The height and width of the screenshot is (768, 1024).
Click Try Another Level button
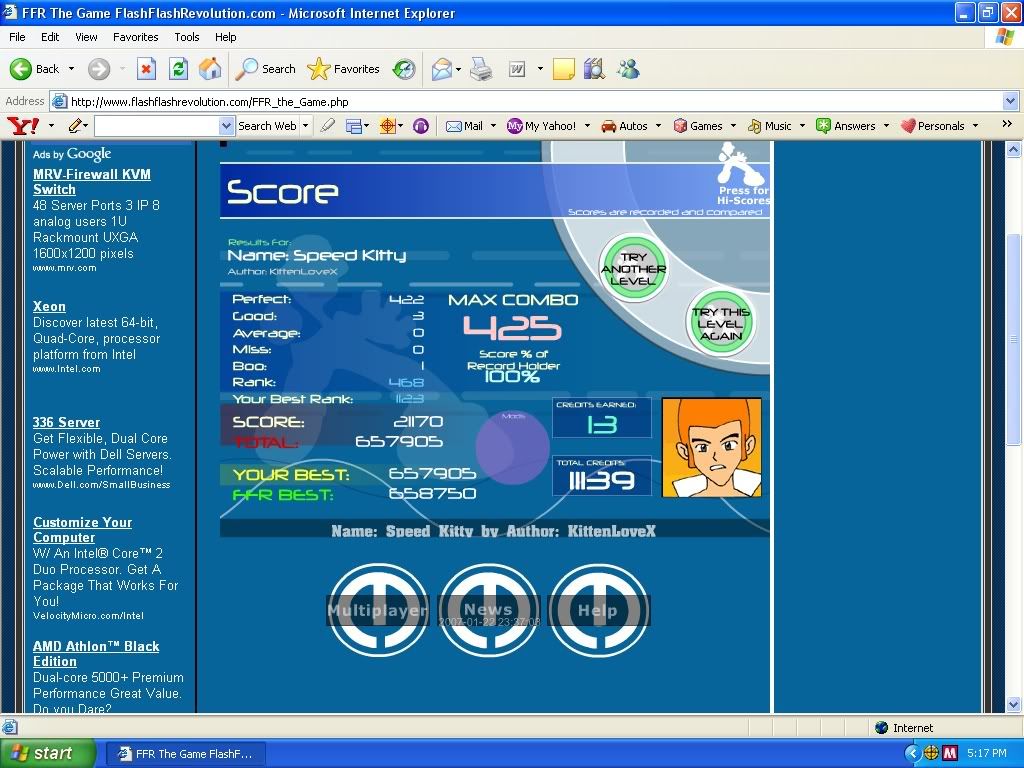click(633, 269)
